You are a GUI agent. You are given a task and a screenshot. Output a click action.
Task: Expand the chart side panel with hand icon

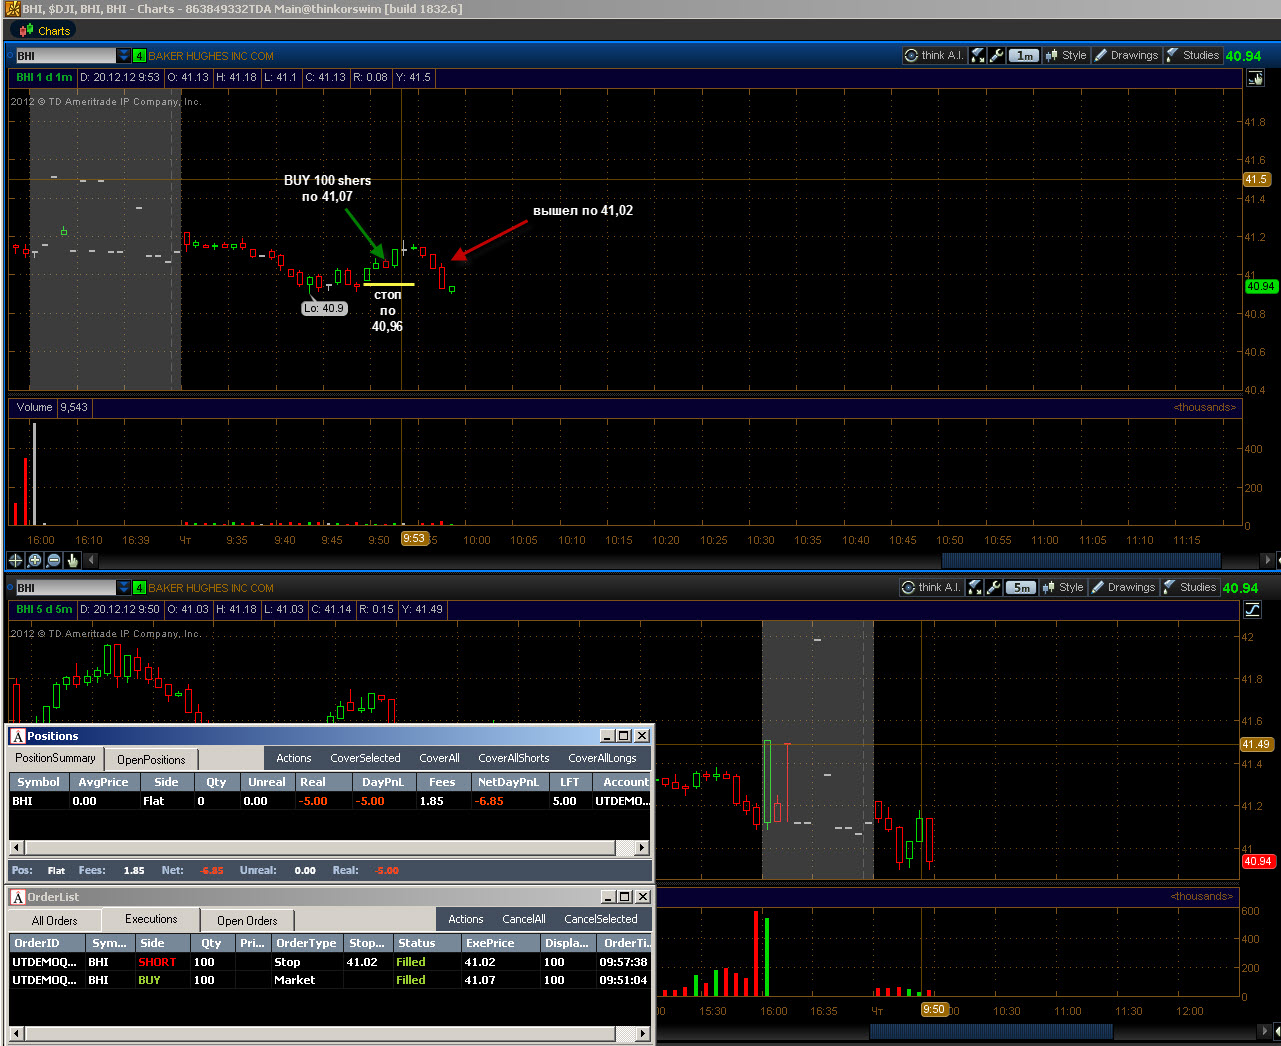1257,78
